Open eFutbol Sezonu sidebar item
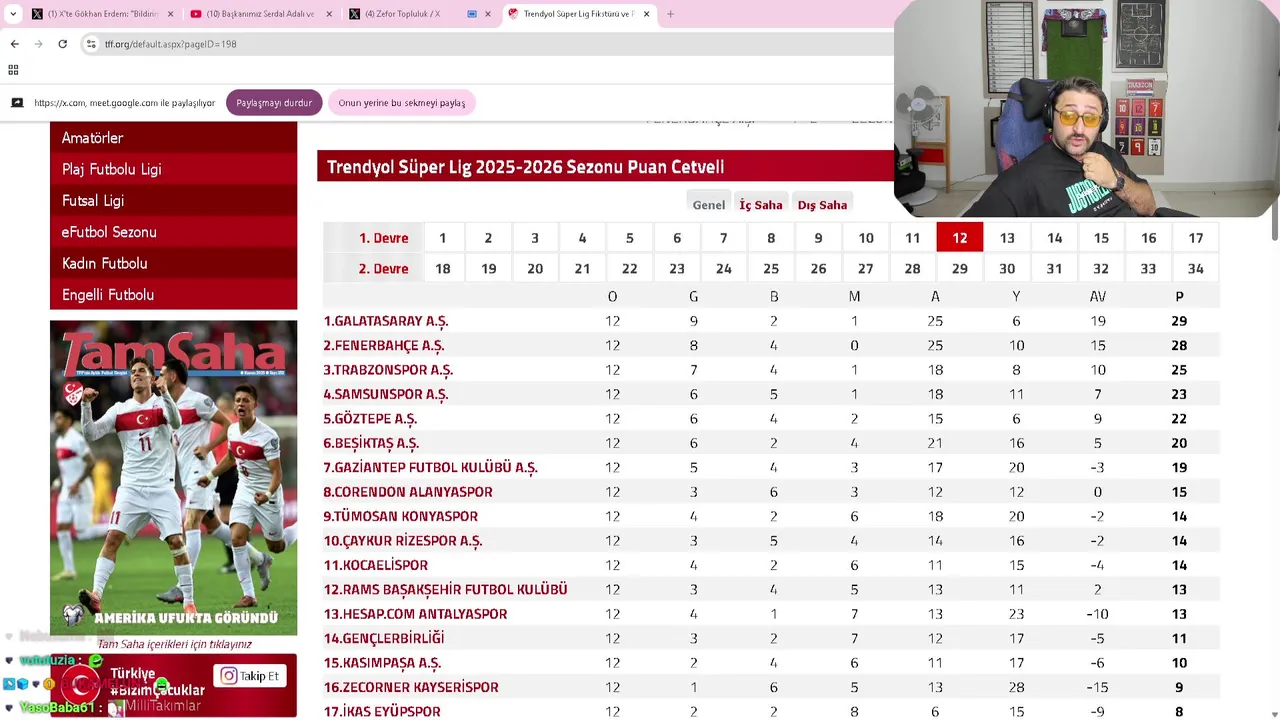This screenshot has width=1280, height=720. point(173,232)
